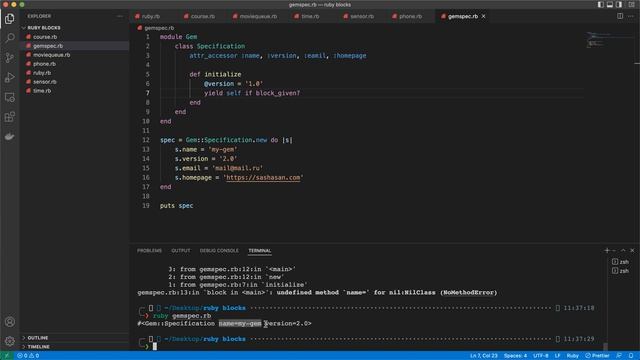Open the https://sashasan.com link in code
640x360 pixels.
pyautogui.click(x=263, y=178)
